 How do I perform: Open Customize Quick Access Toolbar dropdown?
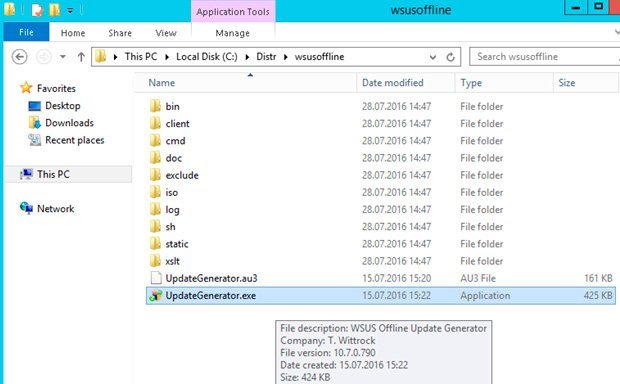pyautogui.click(x=70, y=11)
